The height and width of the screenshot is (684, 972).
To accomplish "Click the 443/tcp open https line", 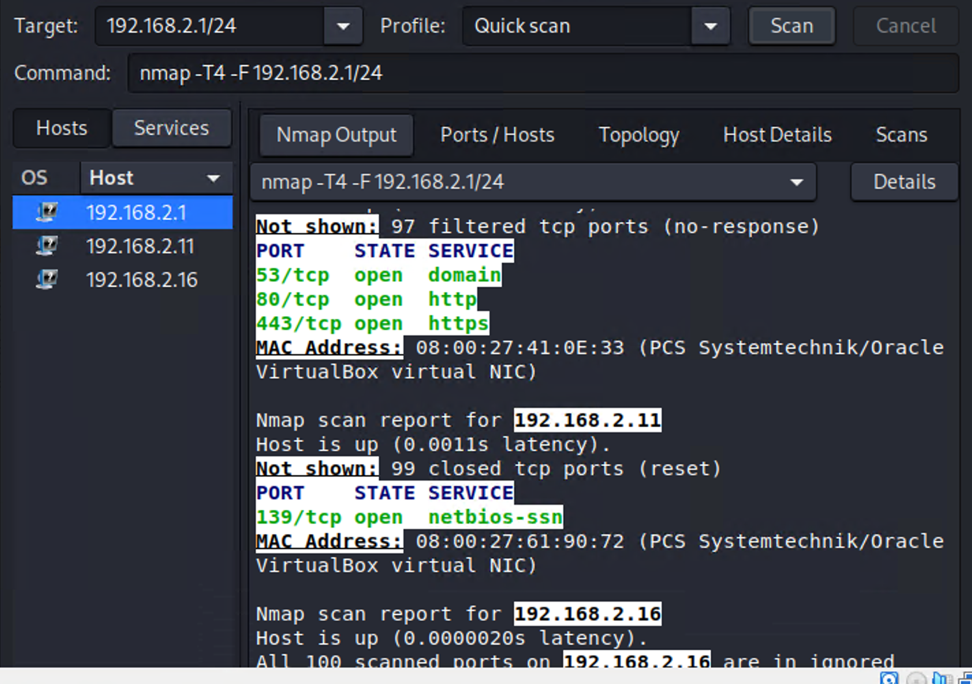I will 373,323.
